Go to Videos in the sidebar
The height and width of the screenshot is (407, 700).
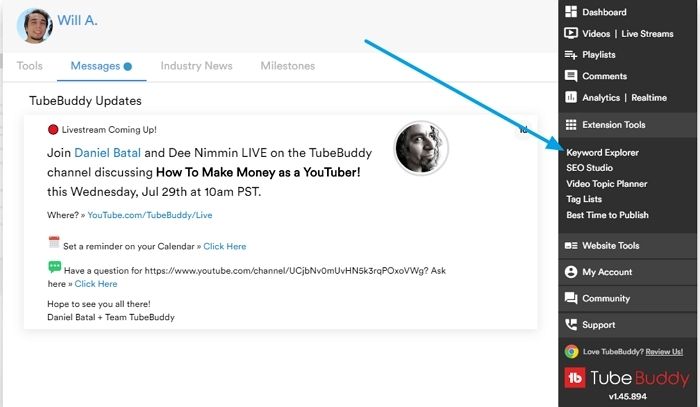pos(596,33)
